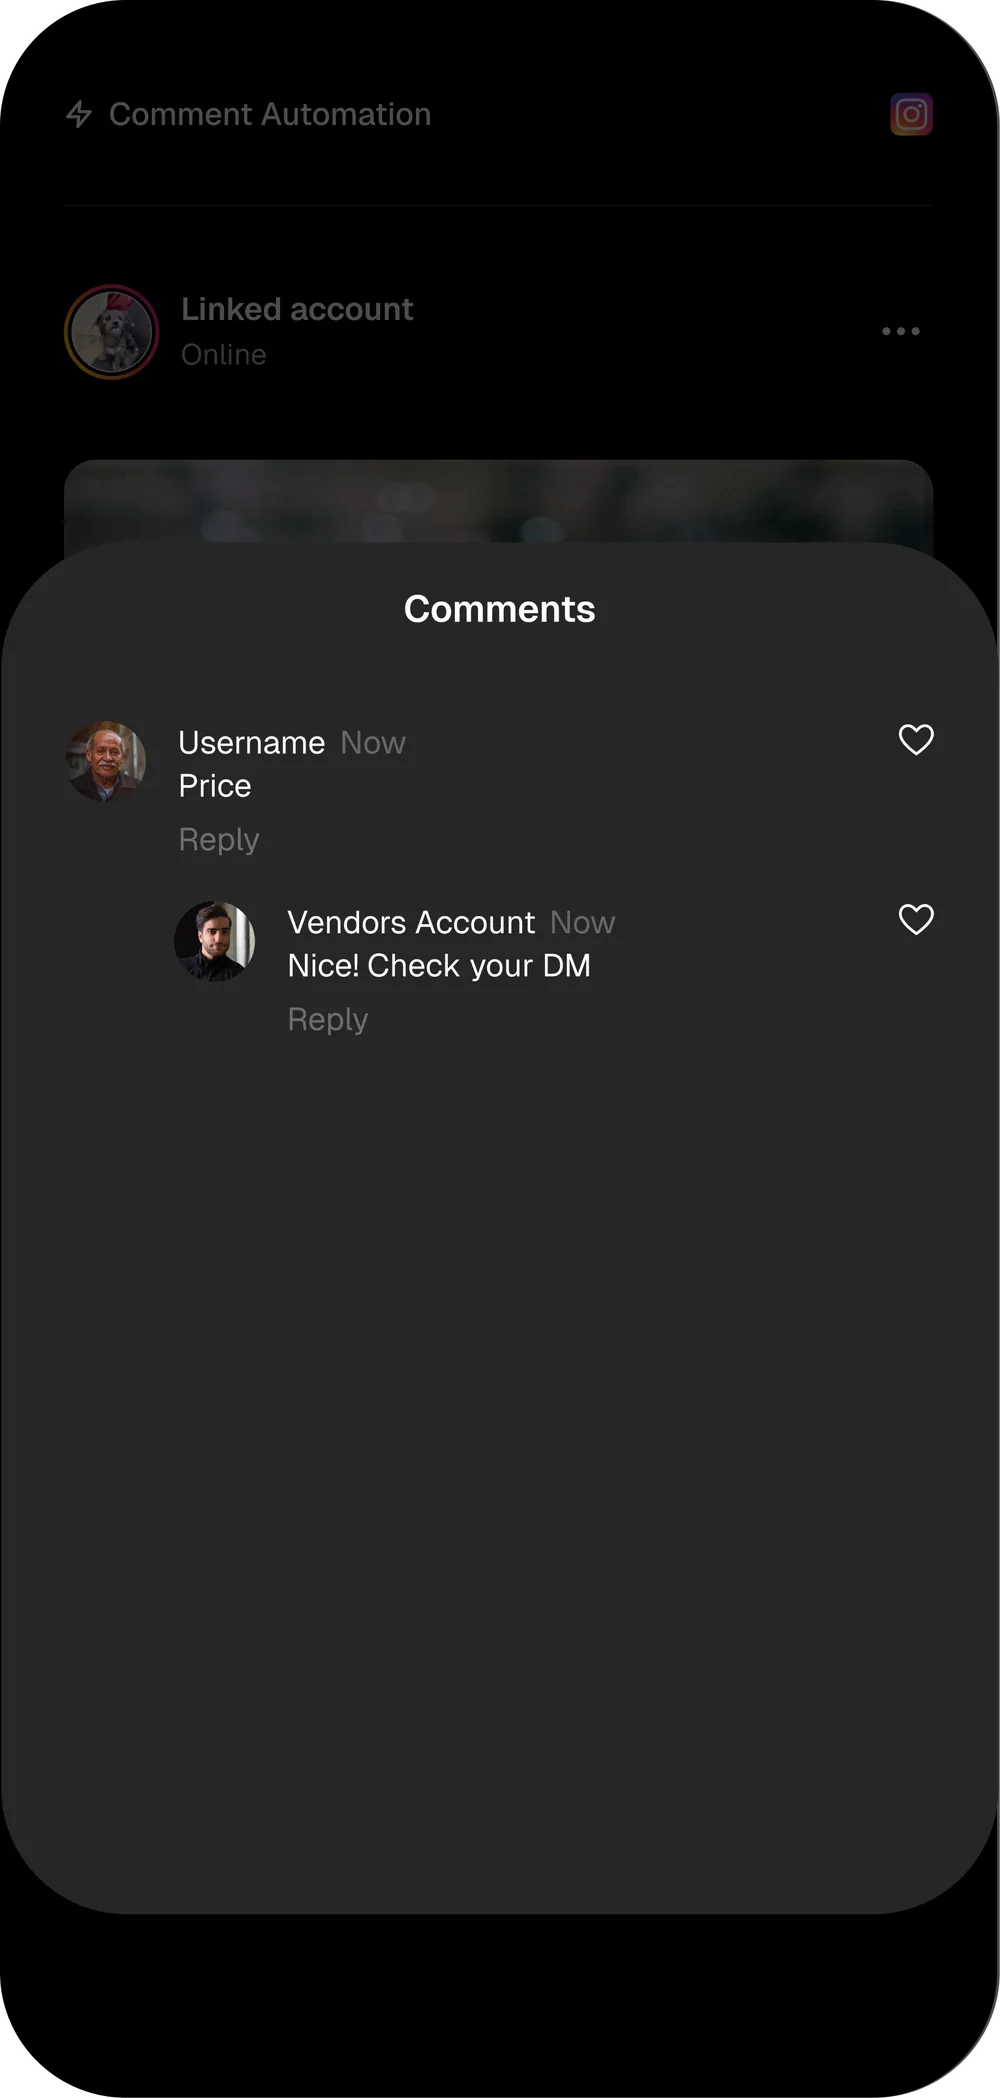This screenshot has height=2098, width=1000.
Task: Reply to the Vendors Account comment
Action: (327, 1018)
